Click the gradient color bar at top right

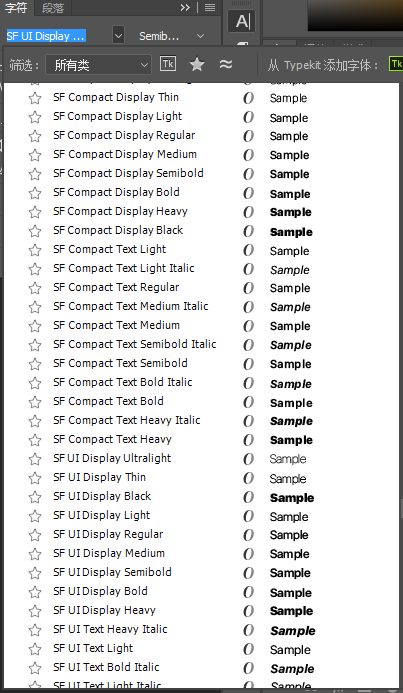pos(355,15)
